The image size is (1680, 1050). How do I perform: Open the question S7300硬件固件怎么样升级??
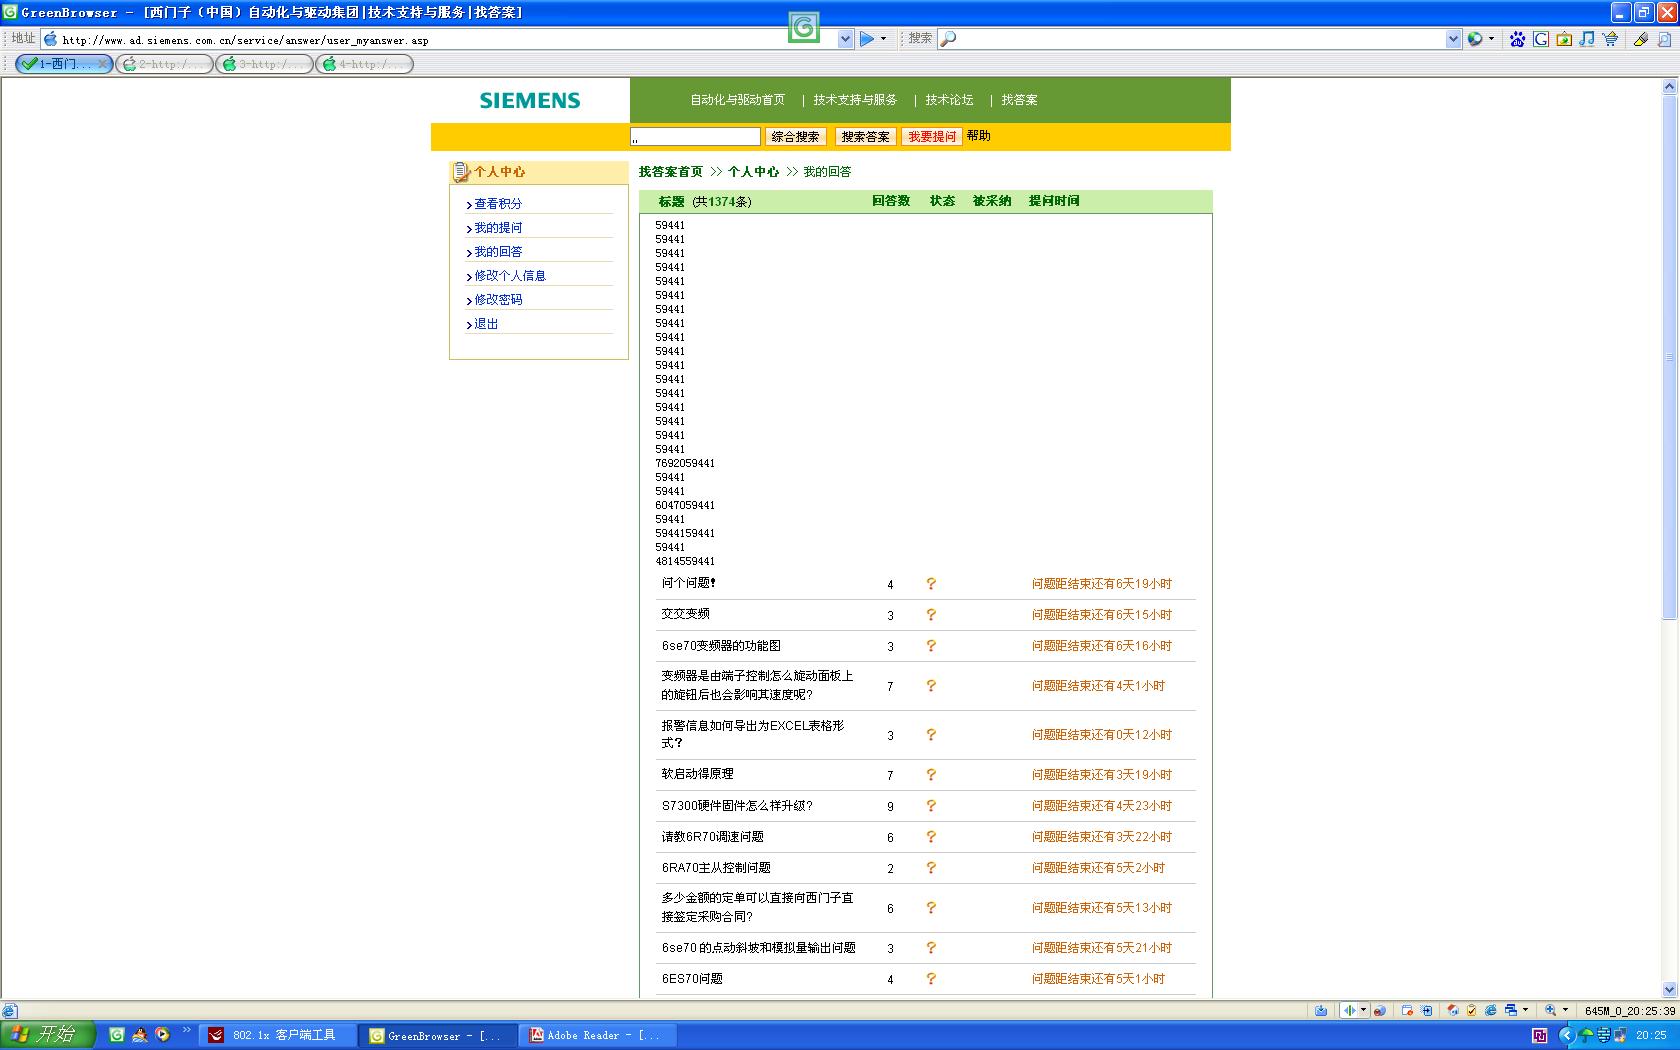(737, 806)
